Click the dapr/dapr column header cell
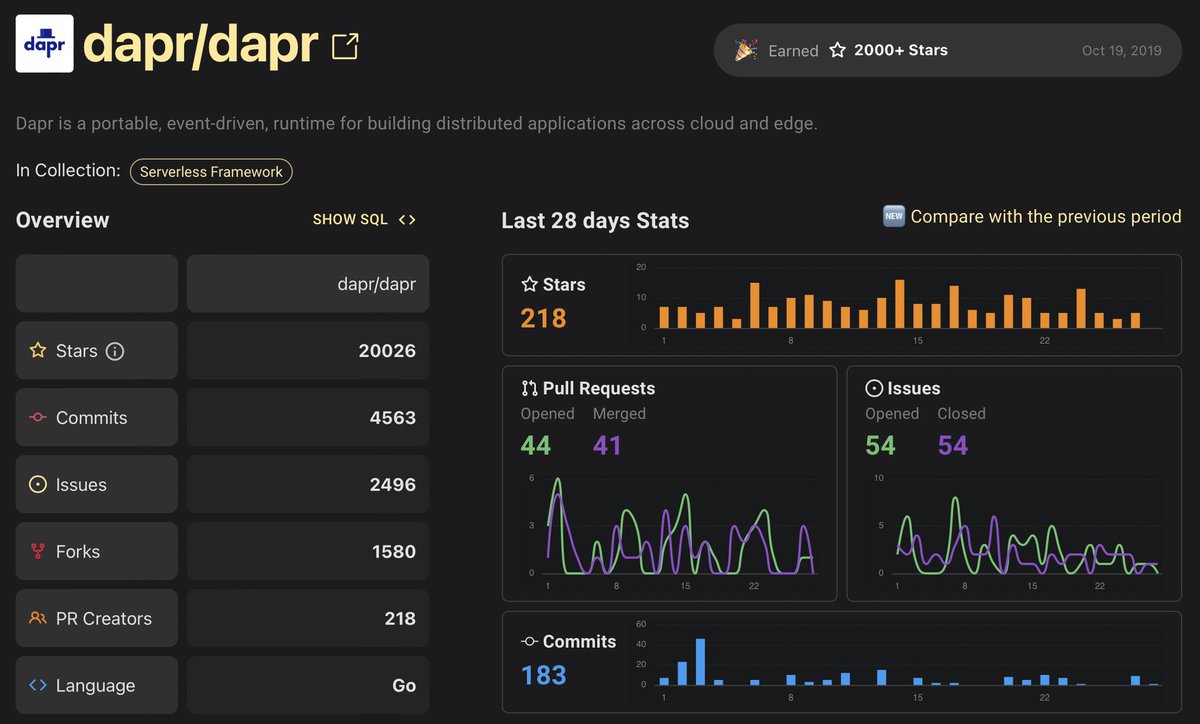1200x724 pixels. point(308,284)
